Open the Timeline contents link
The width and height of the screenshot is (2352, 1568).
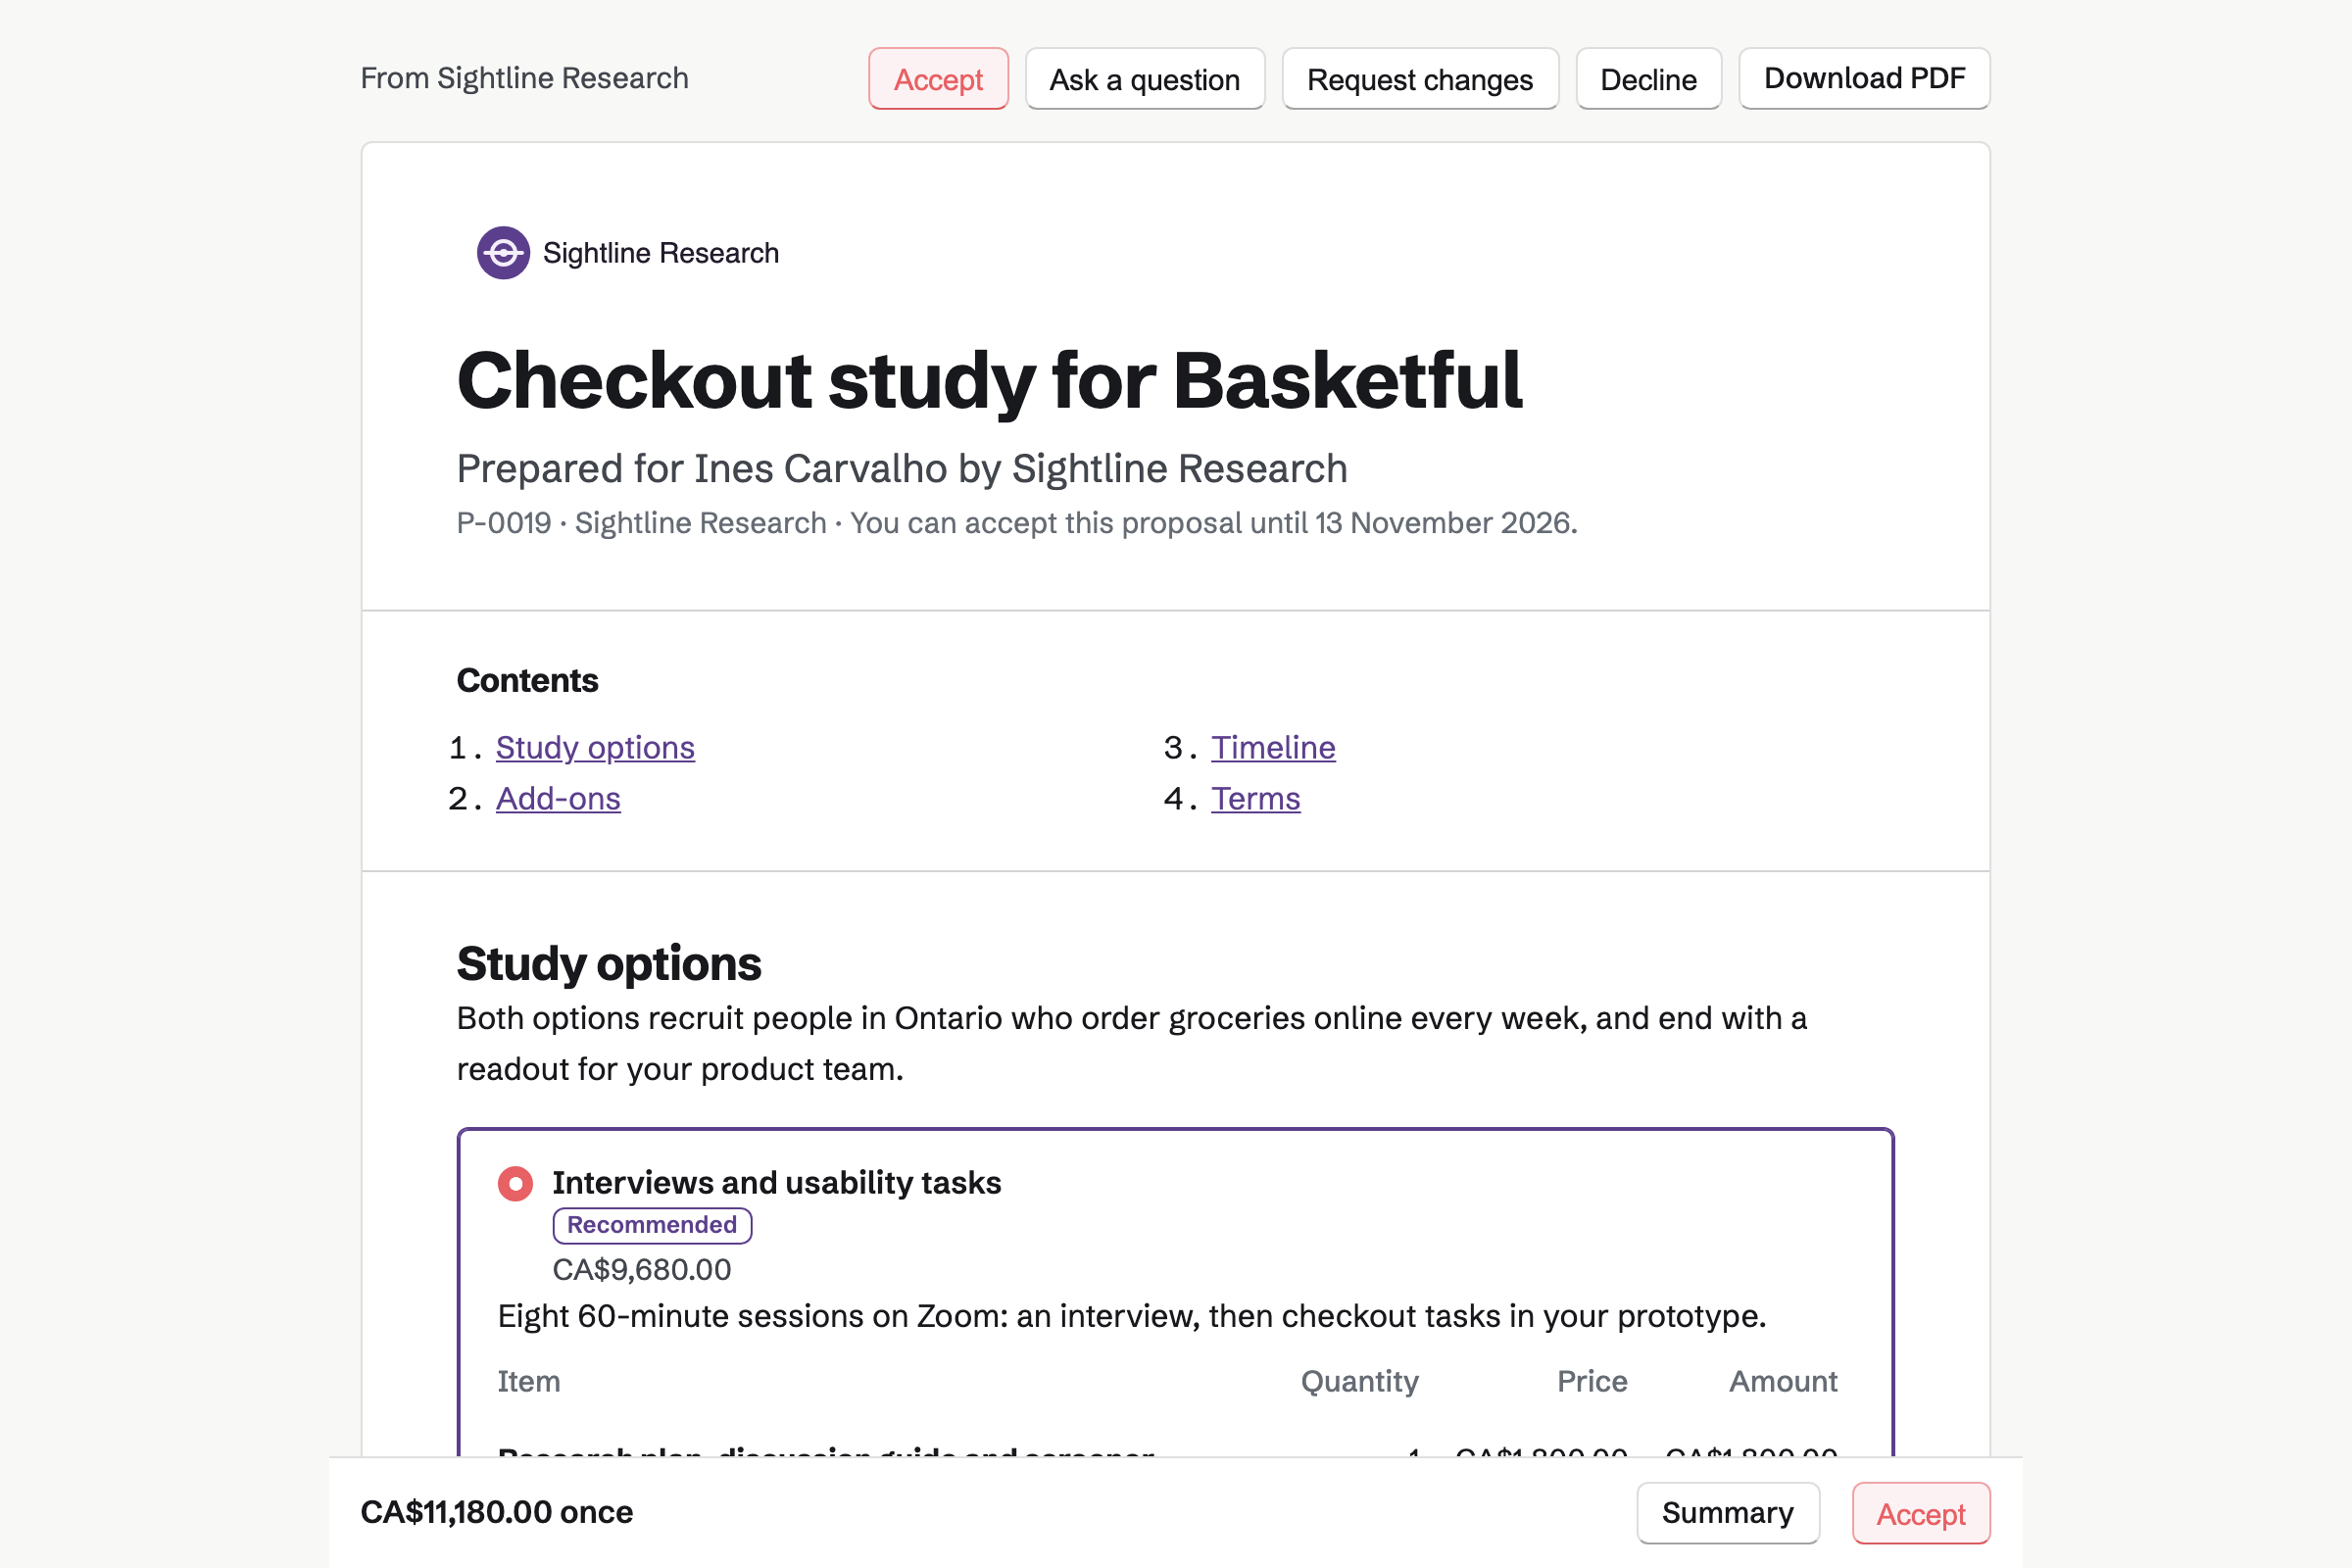pyautogui.click(x=1273, y=747)
